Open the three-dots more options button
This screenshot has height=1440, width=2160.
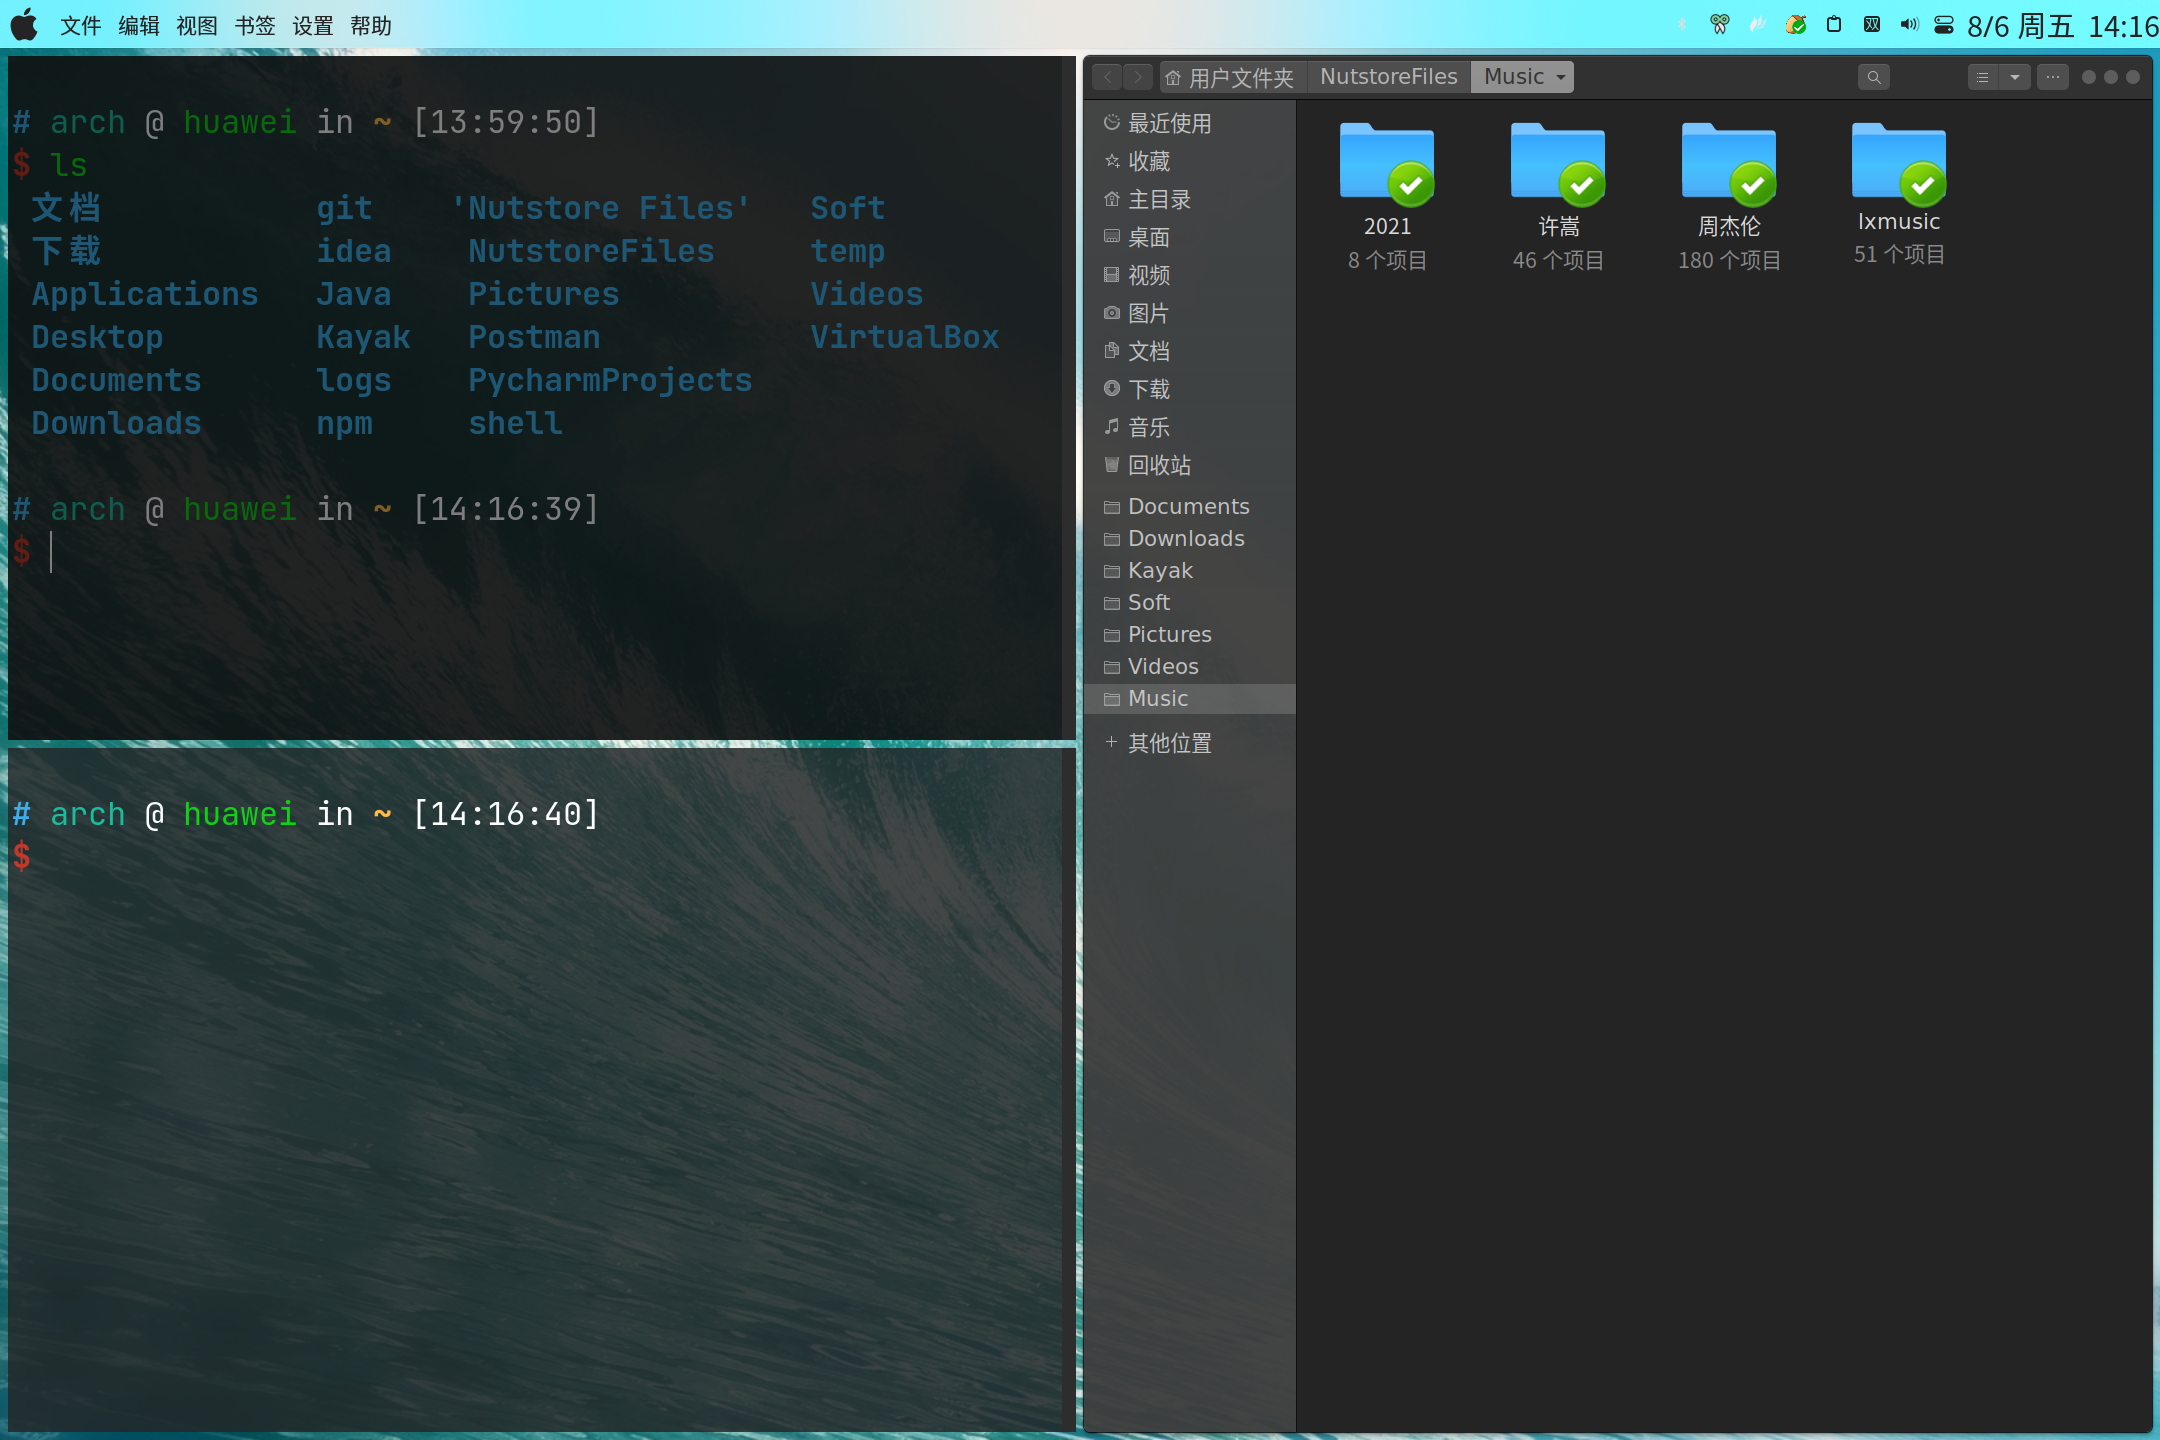point(2052,77)
